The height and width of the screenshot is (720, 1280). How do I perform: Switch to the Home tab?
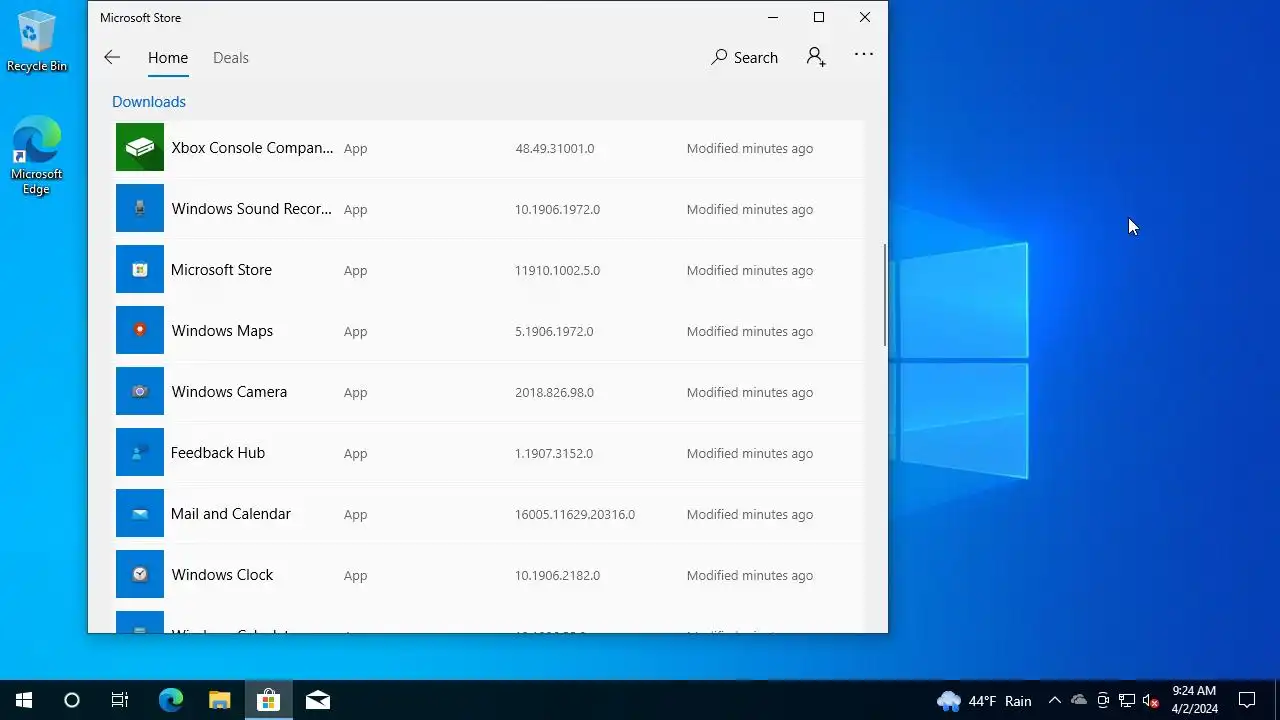168,58
